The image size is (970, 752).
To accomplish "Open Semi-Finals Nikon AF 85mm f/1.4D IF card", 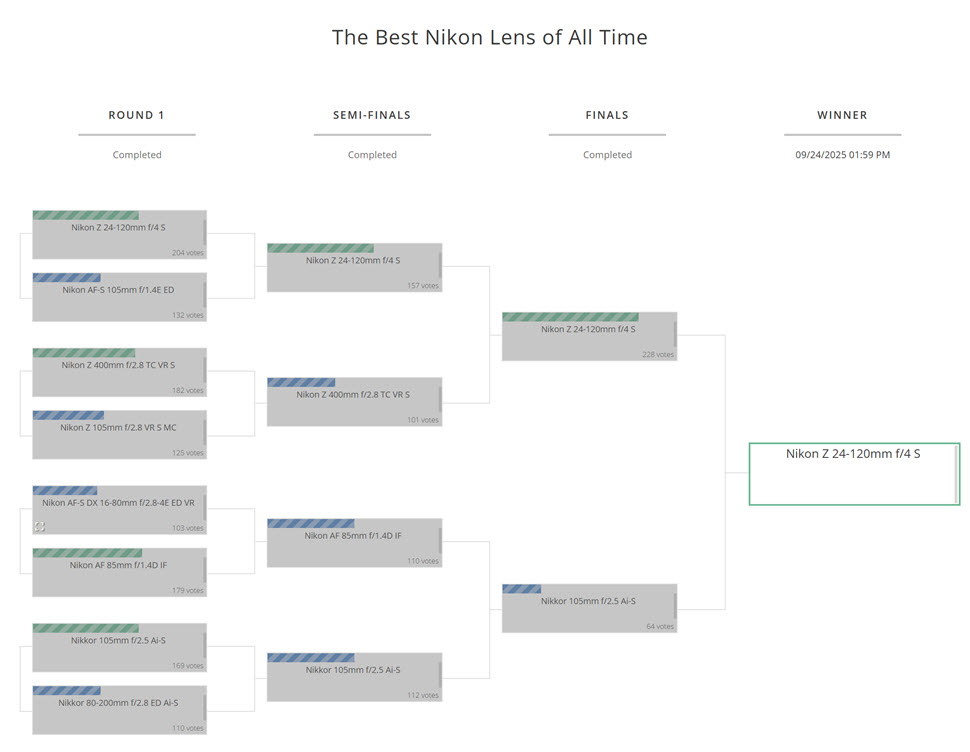I will point(354,543).
